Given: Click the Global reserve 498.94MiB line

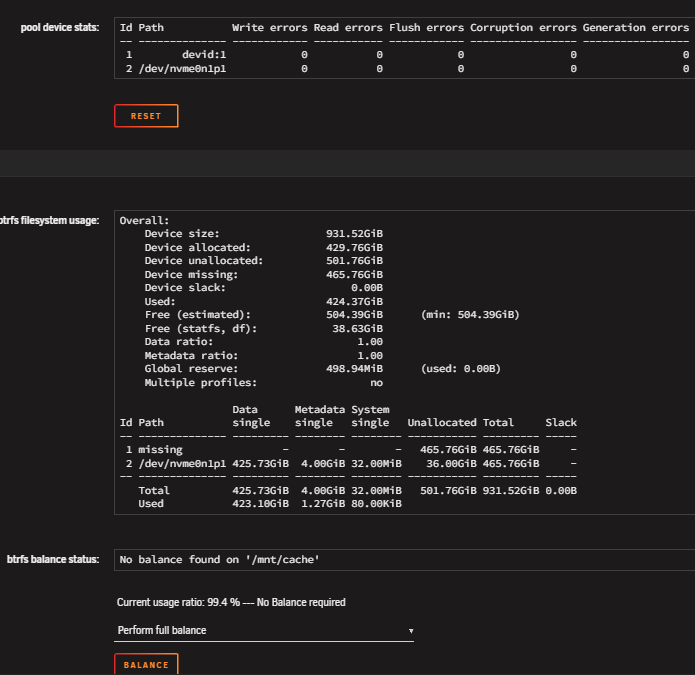Looking at the screenshot, I should [322, 369].
